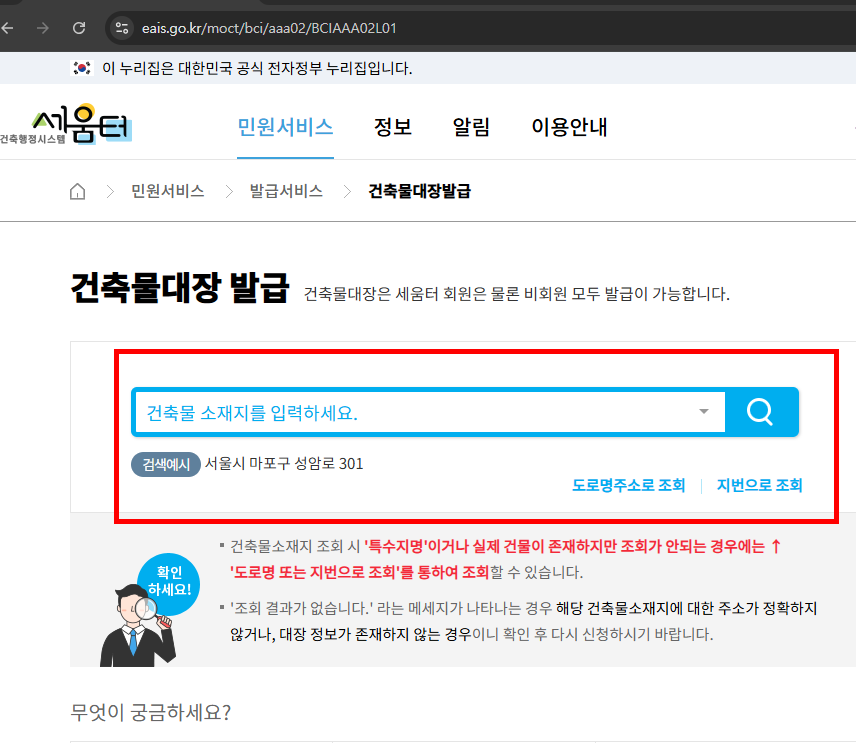Screen dimensions: 856x743
Task: Click the home icon in the breadcrumb
Action: [77, 190]
